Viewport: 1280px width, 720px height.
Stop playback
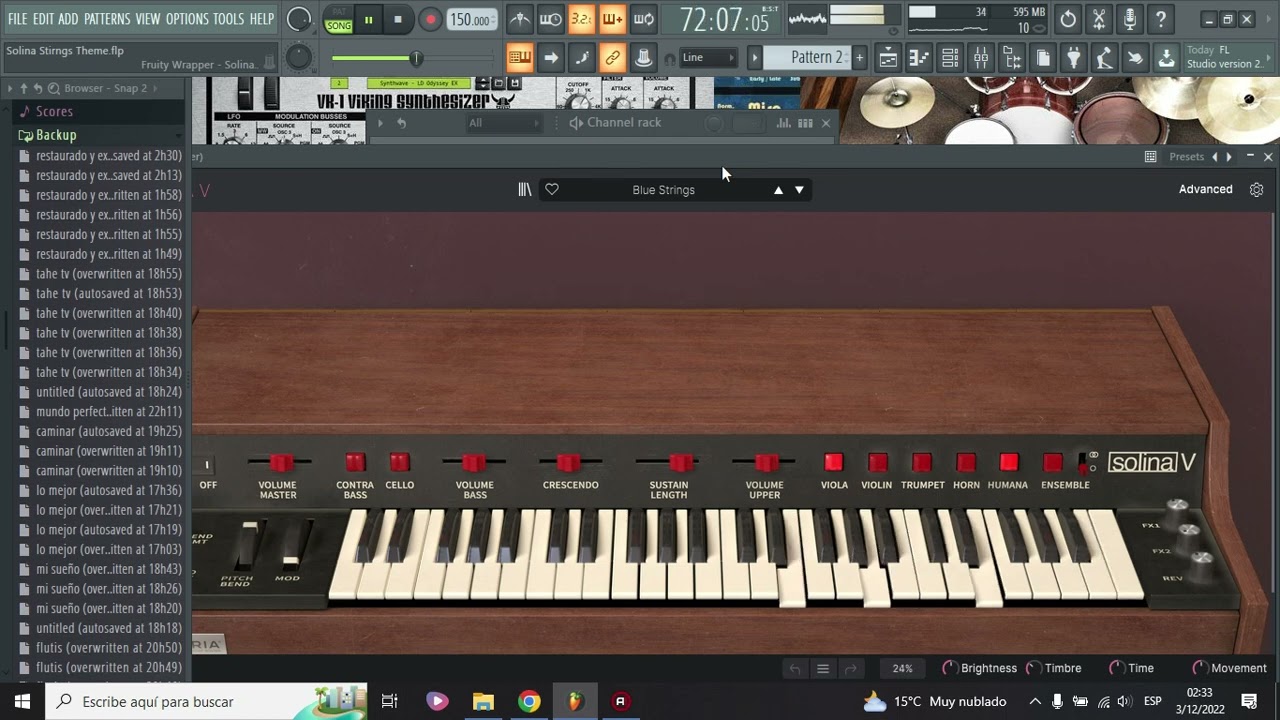pos(398,19)
